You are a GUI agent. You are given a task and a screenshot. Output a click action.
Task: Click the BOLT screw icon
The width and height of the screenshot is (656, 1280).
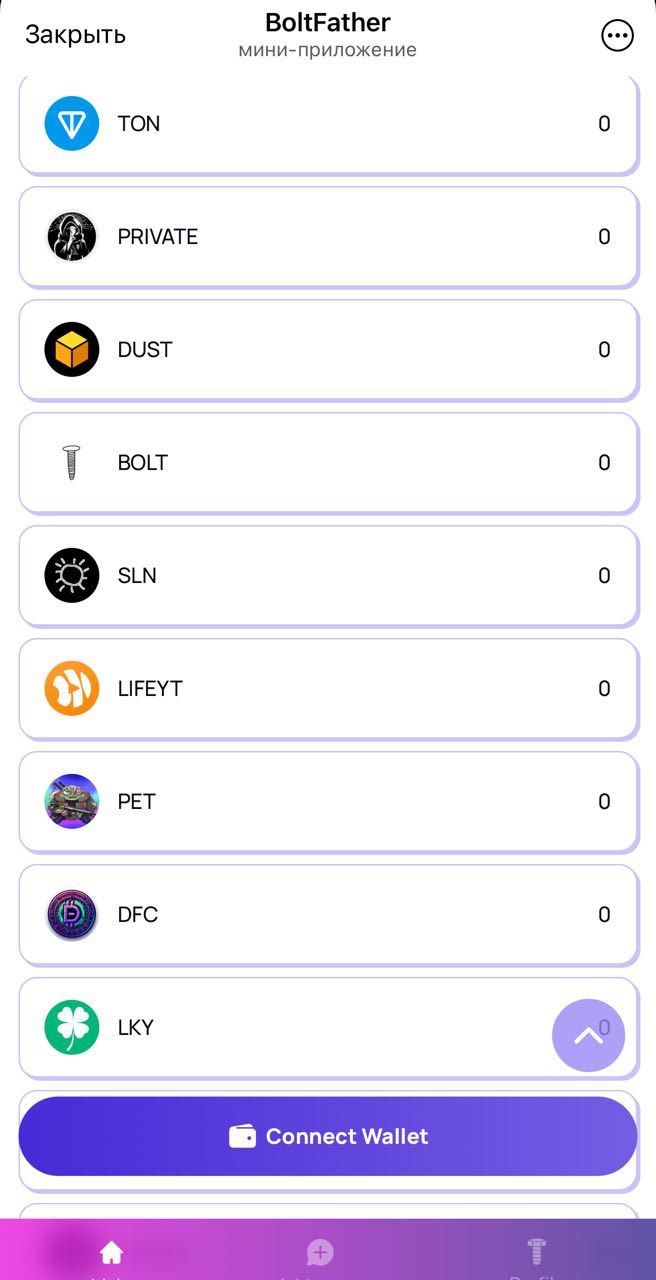[x=71, y=462]
